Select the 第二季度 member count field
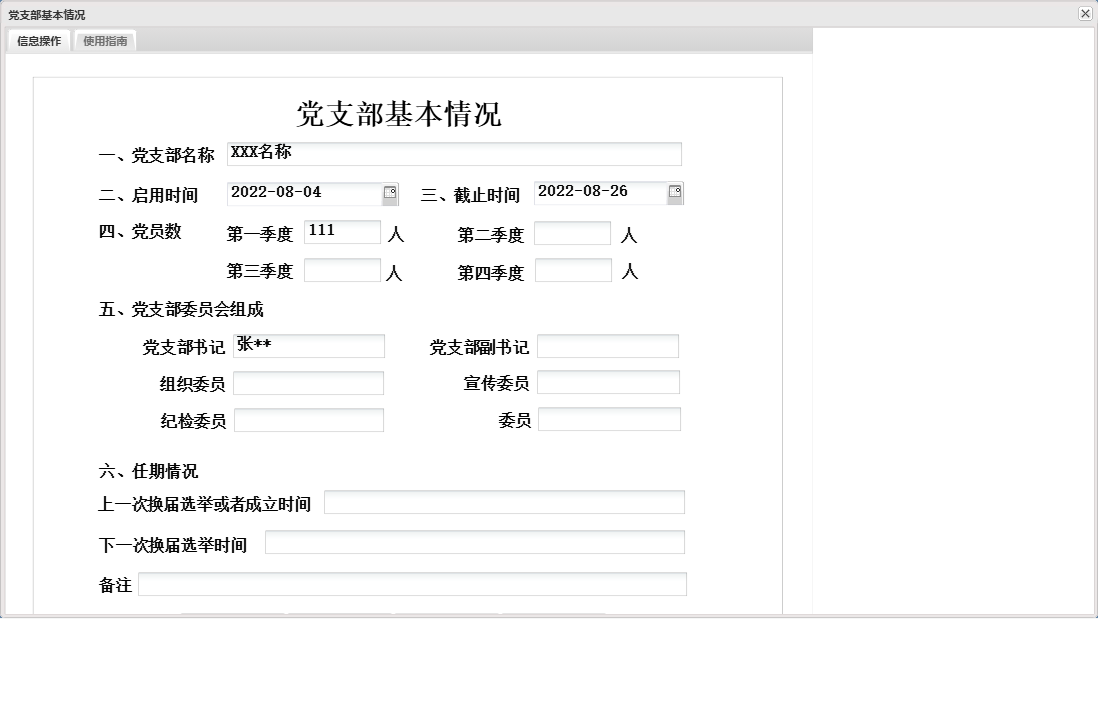 coord(572,232)
